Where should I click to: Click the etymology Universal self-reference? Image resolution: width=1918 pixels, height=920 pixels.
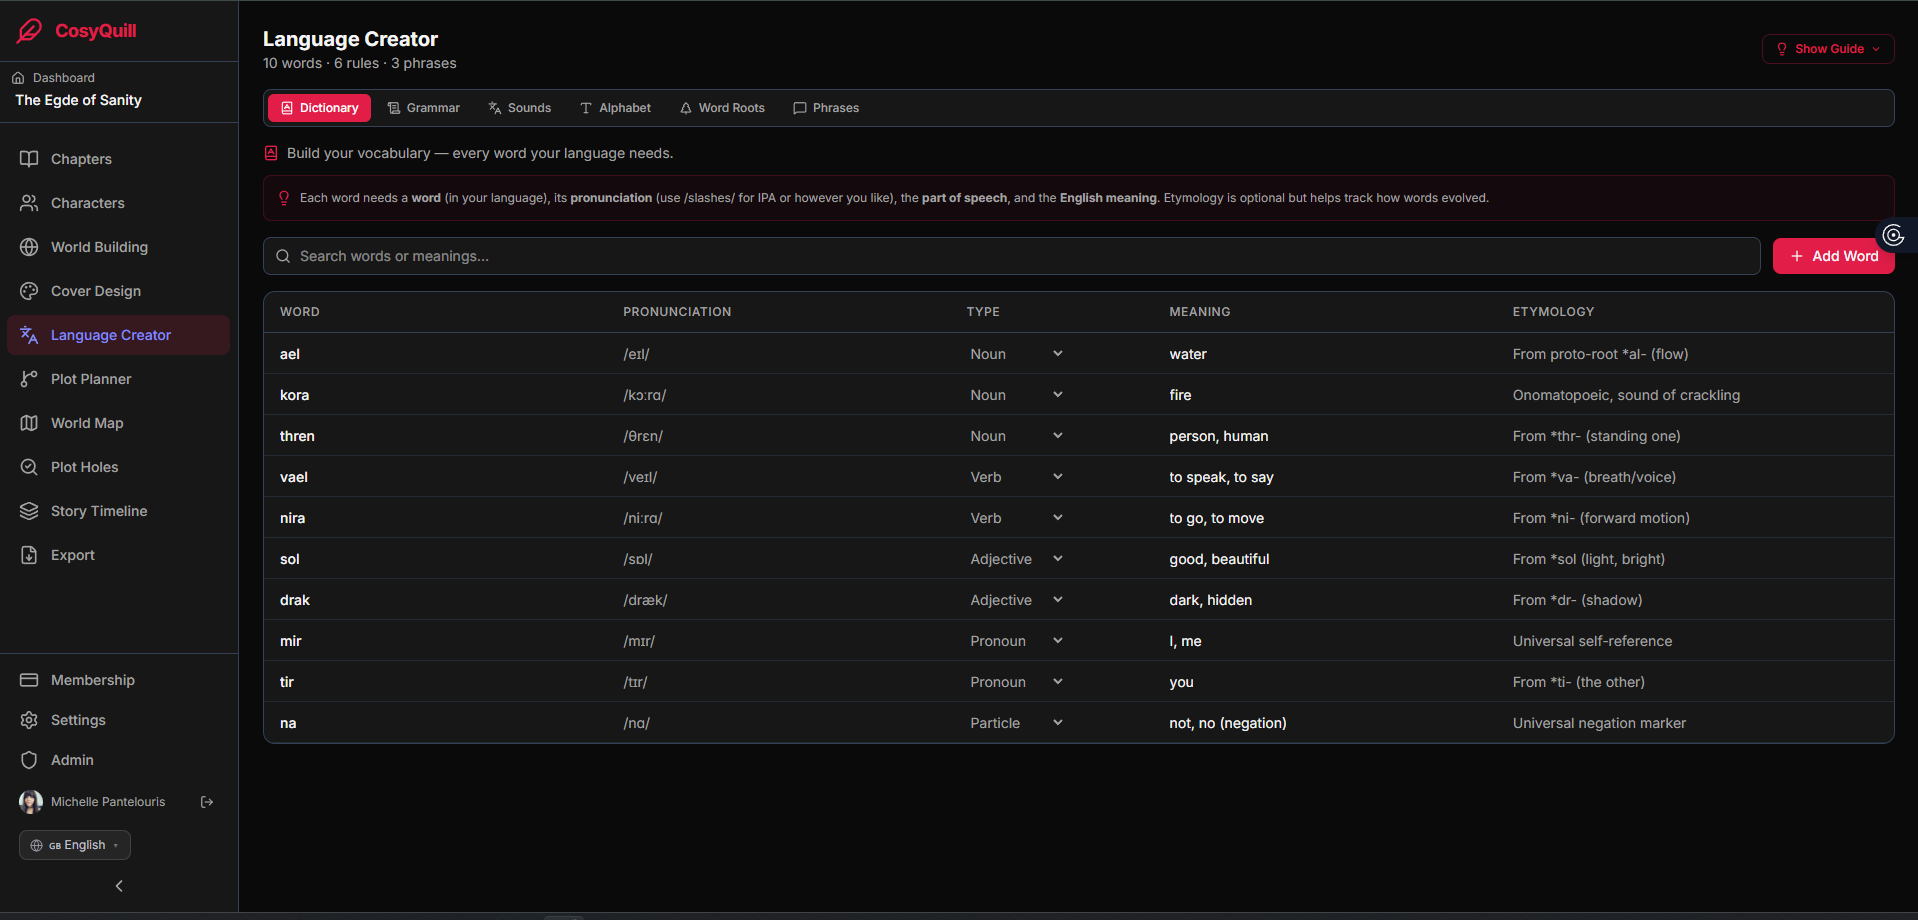pyautogui.click(x=1592, y=641)
